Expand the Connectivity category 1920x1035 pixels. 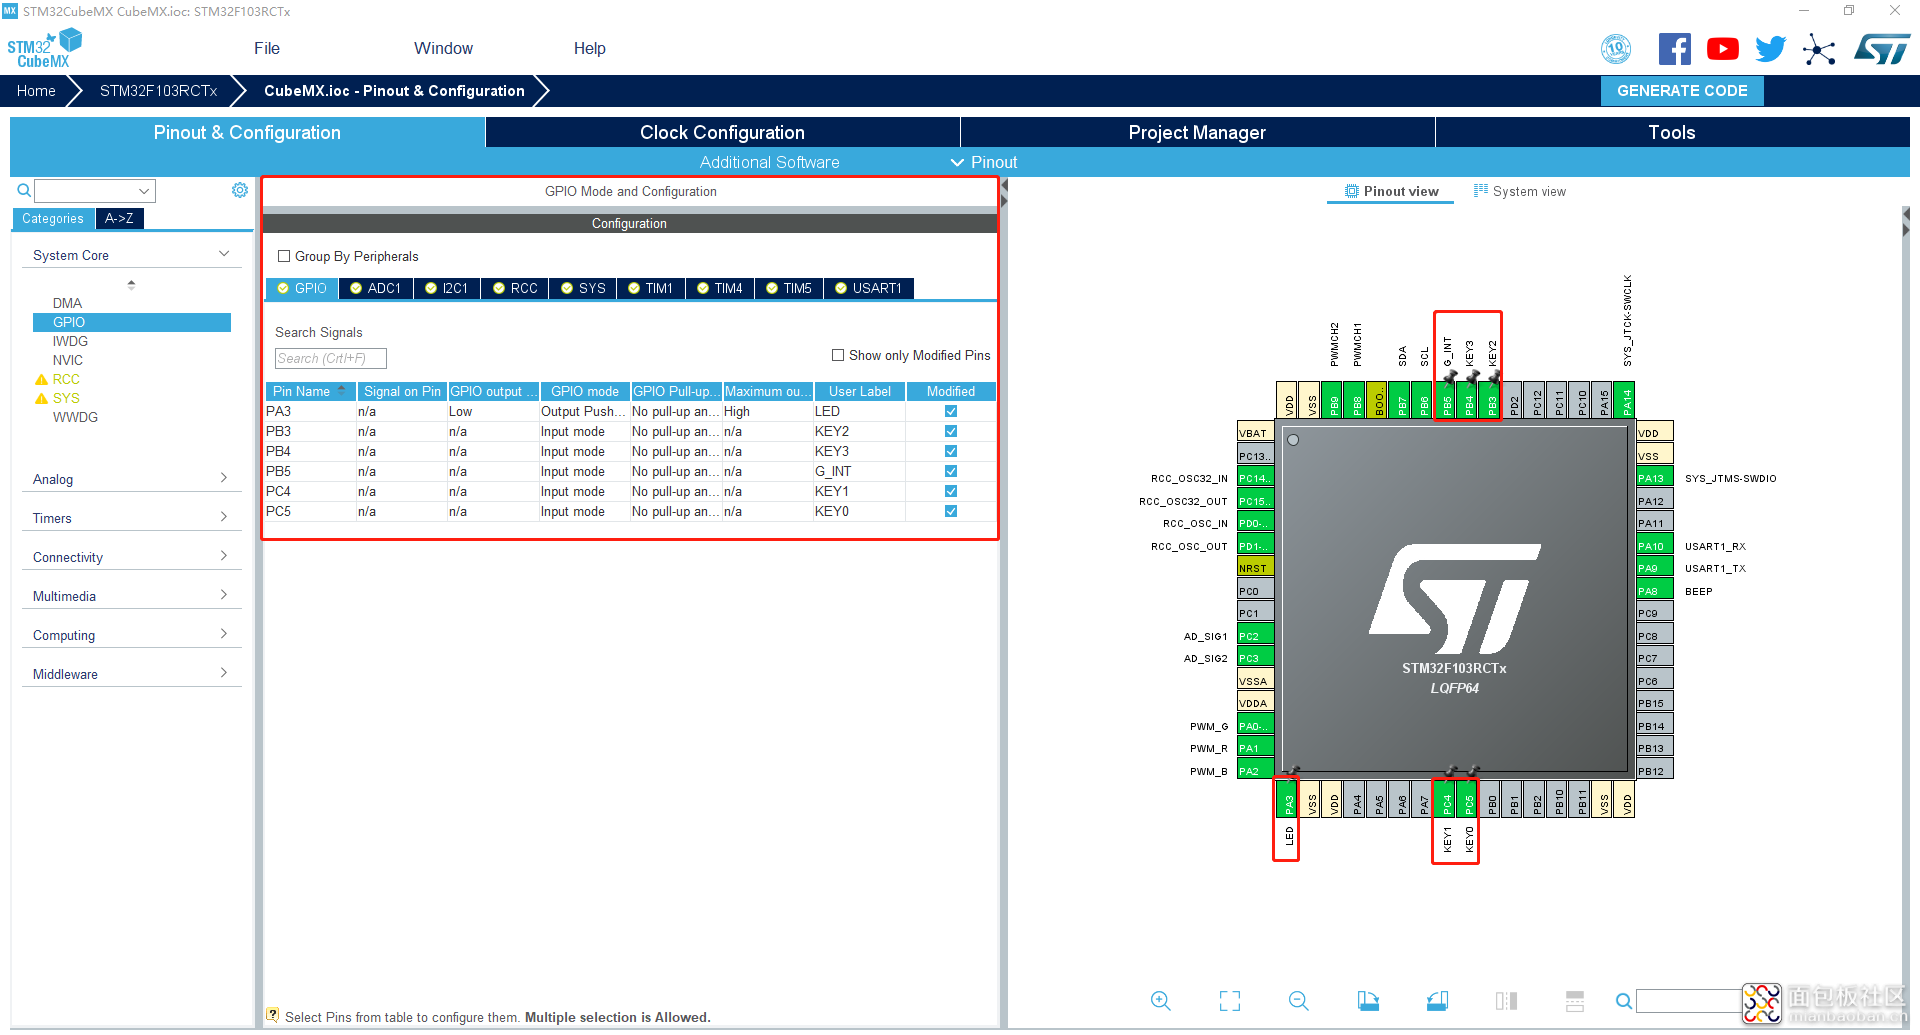coord(131,557)
